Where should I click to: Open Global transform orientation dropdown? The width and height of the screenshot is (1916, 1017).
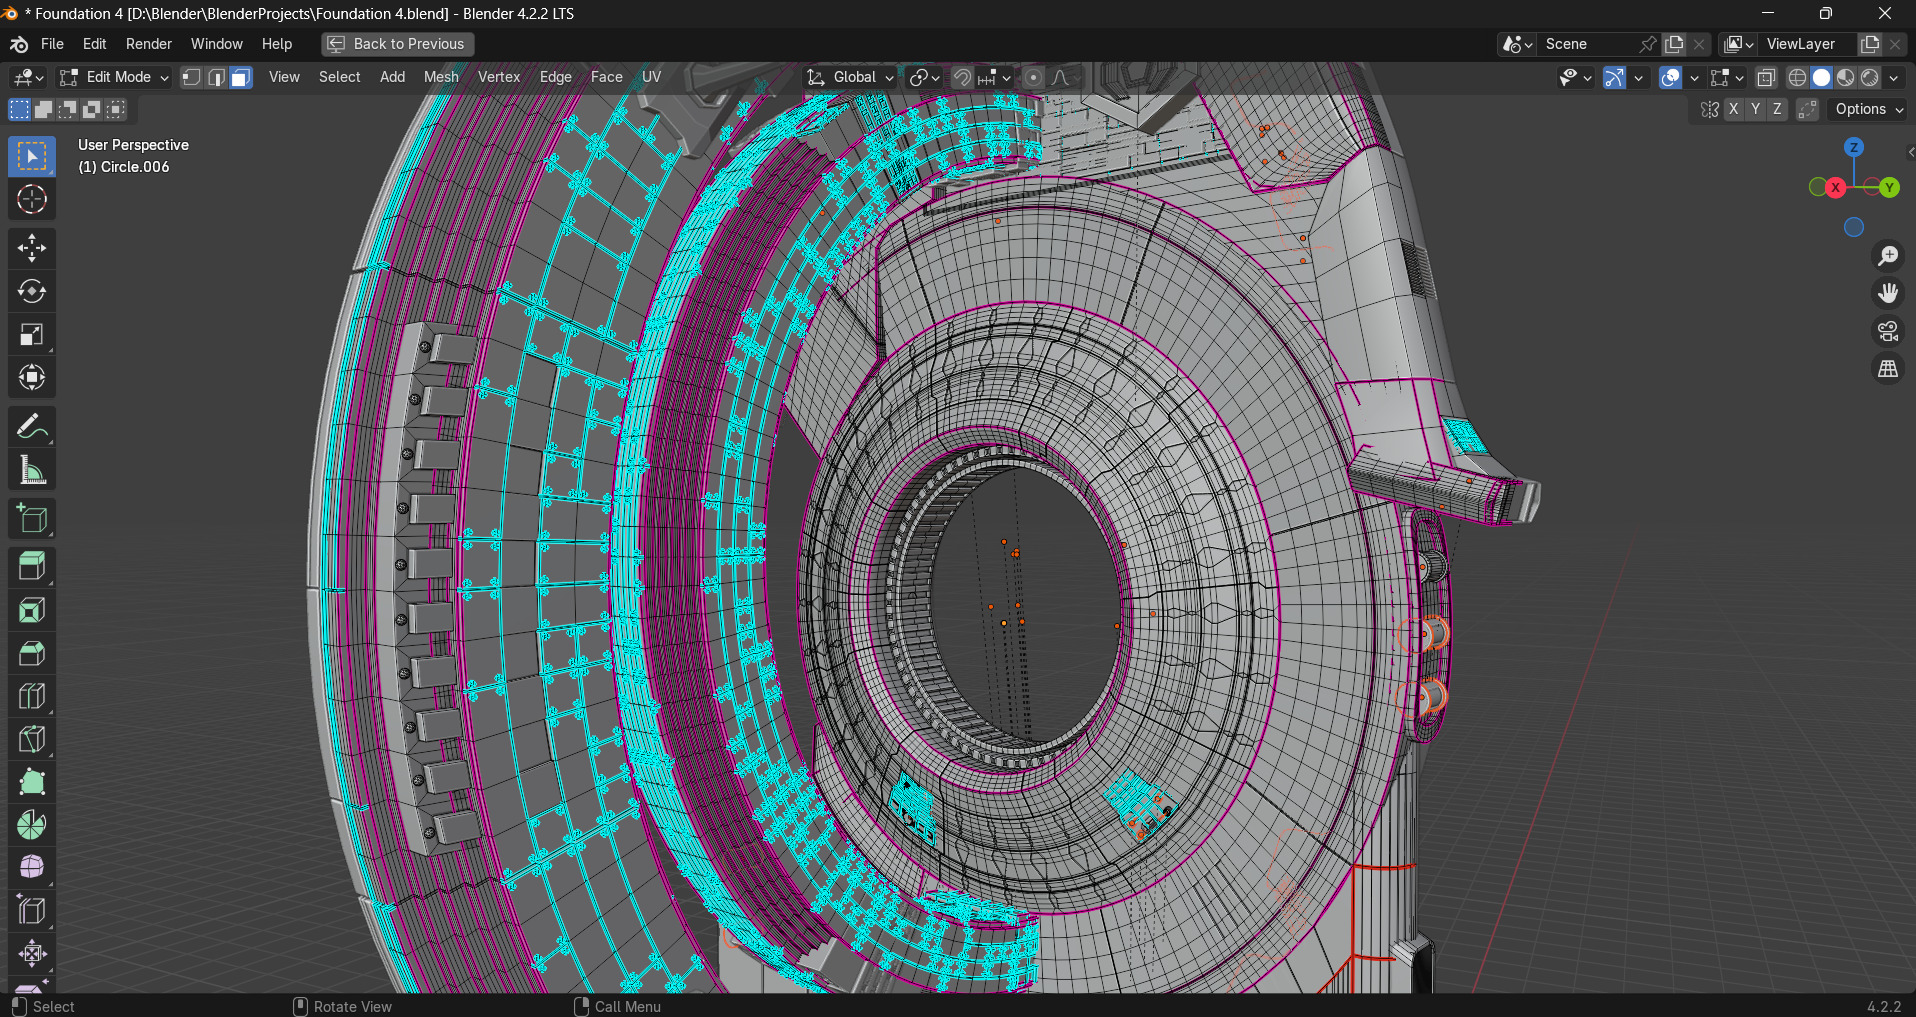pos(850,77)
